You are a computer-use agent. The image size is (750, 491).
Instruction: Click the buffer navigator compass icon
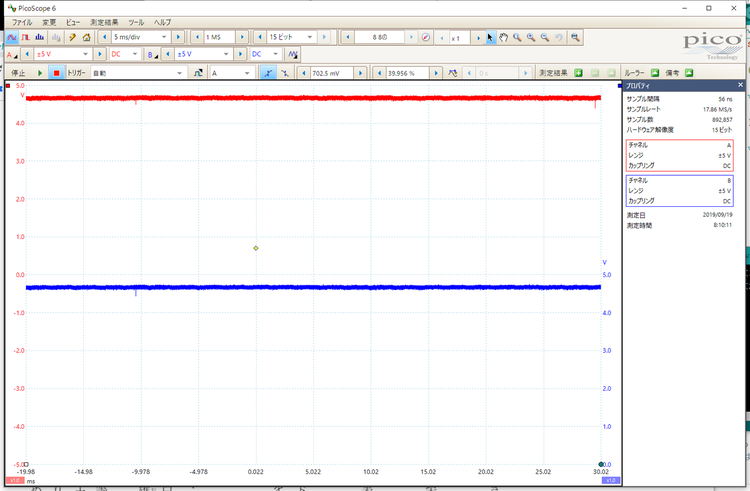[426, 37]
